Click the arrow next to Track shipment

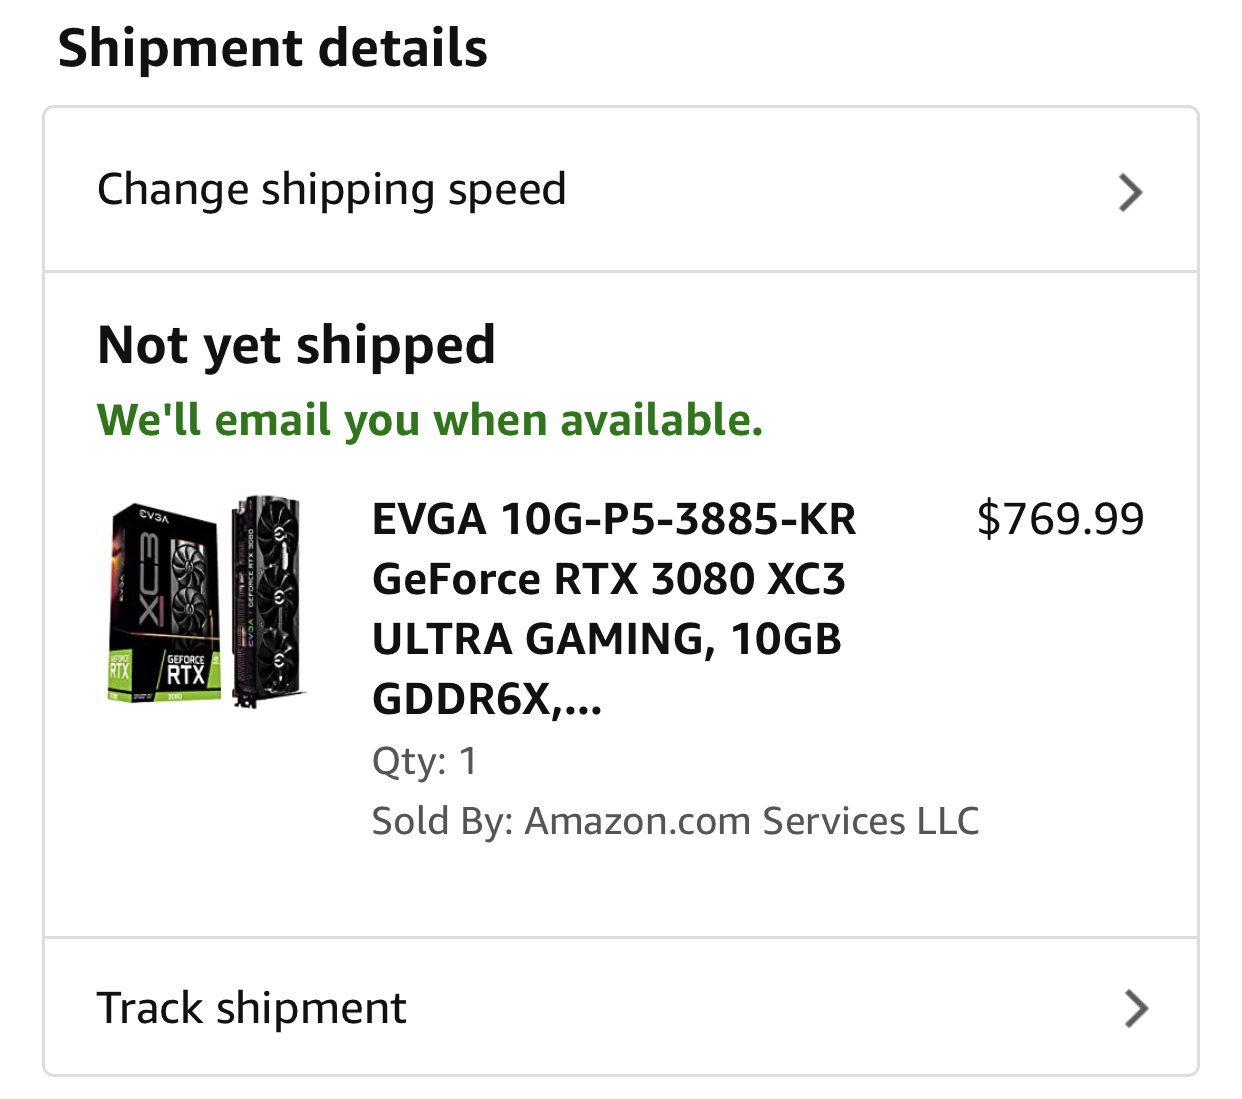(x=1135, y=1008)
